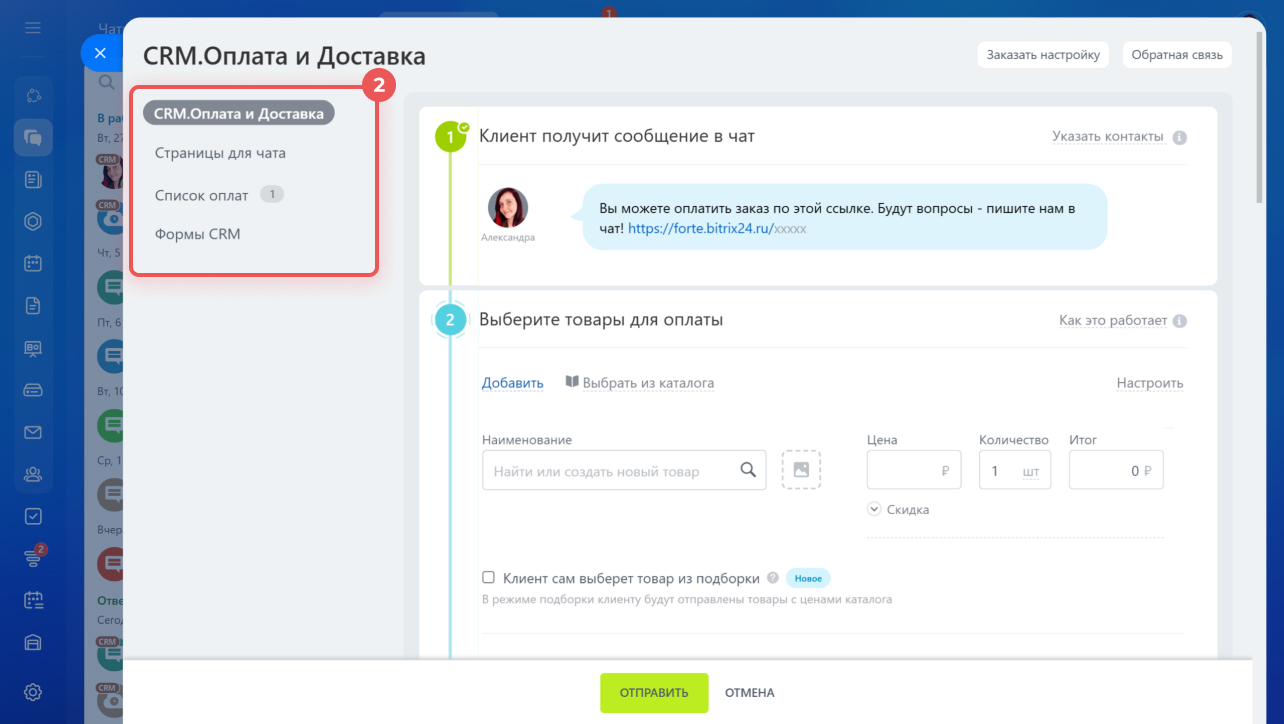Image resolution: width=1284 pixels, height=724 pixels.
Task: Open the Настроить options link
Action: point(1150,383)
